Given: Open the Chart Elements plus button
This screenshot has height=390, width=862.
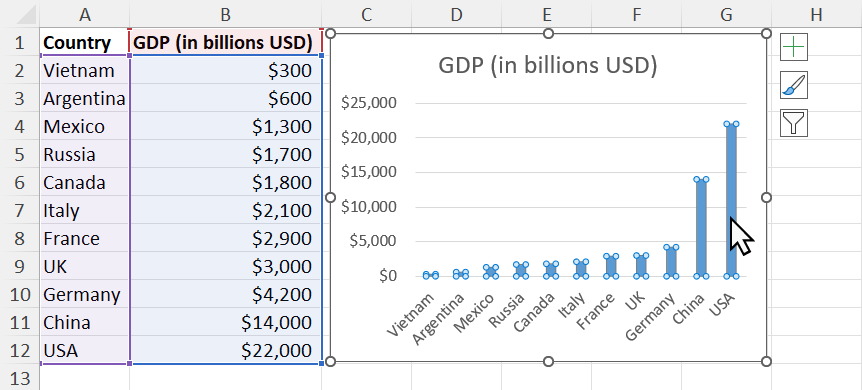Looking at the screenshot, I should (x=793, y=47).
